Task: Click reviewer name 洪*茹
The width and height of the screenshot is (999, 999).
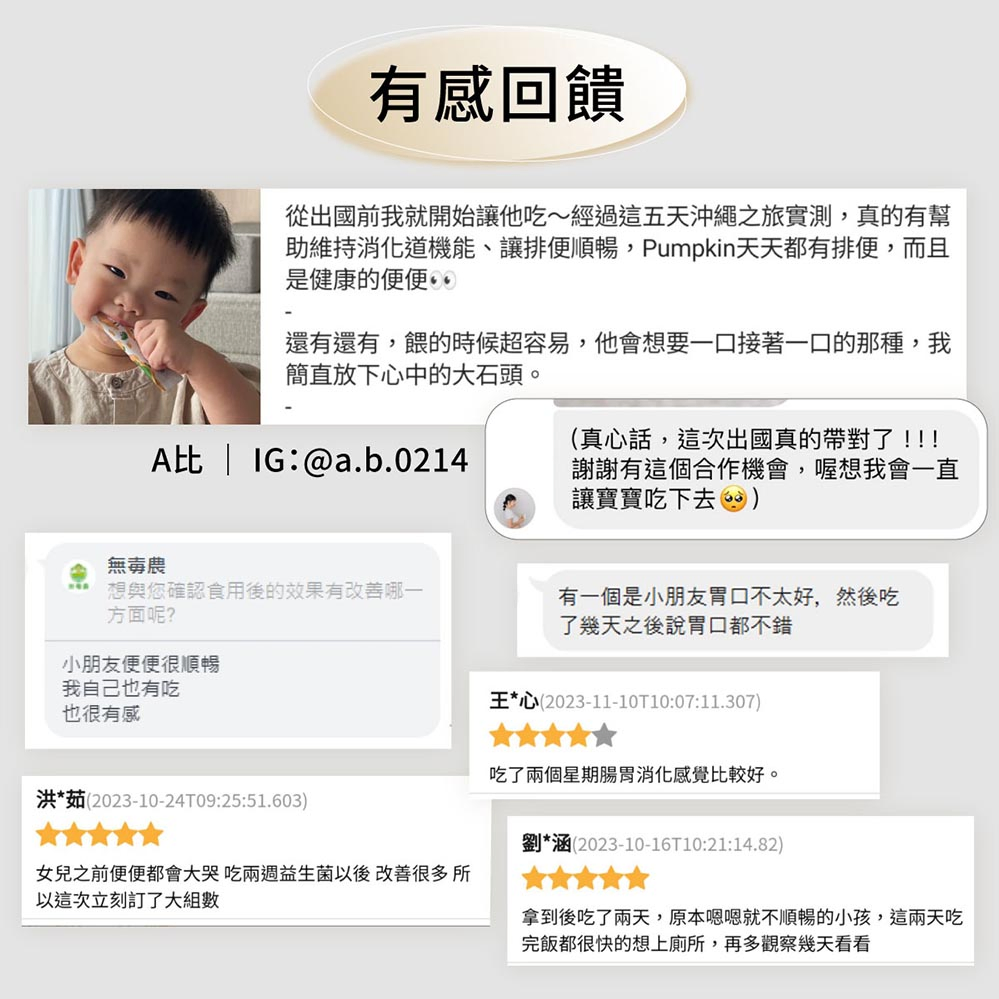Action: pos(61,800)
